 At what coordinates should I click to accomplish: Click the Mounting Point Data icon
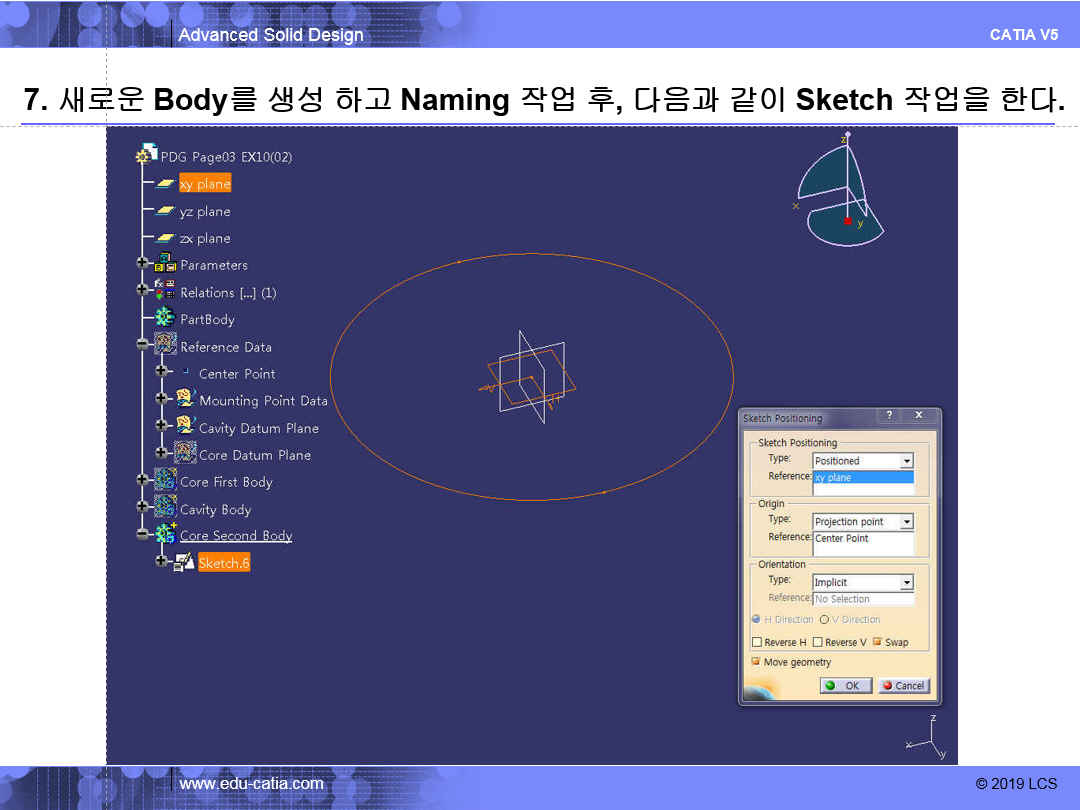(185, 399)
